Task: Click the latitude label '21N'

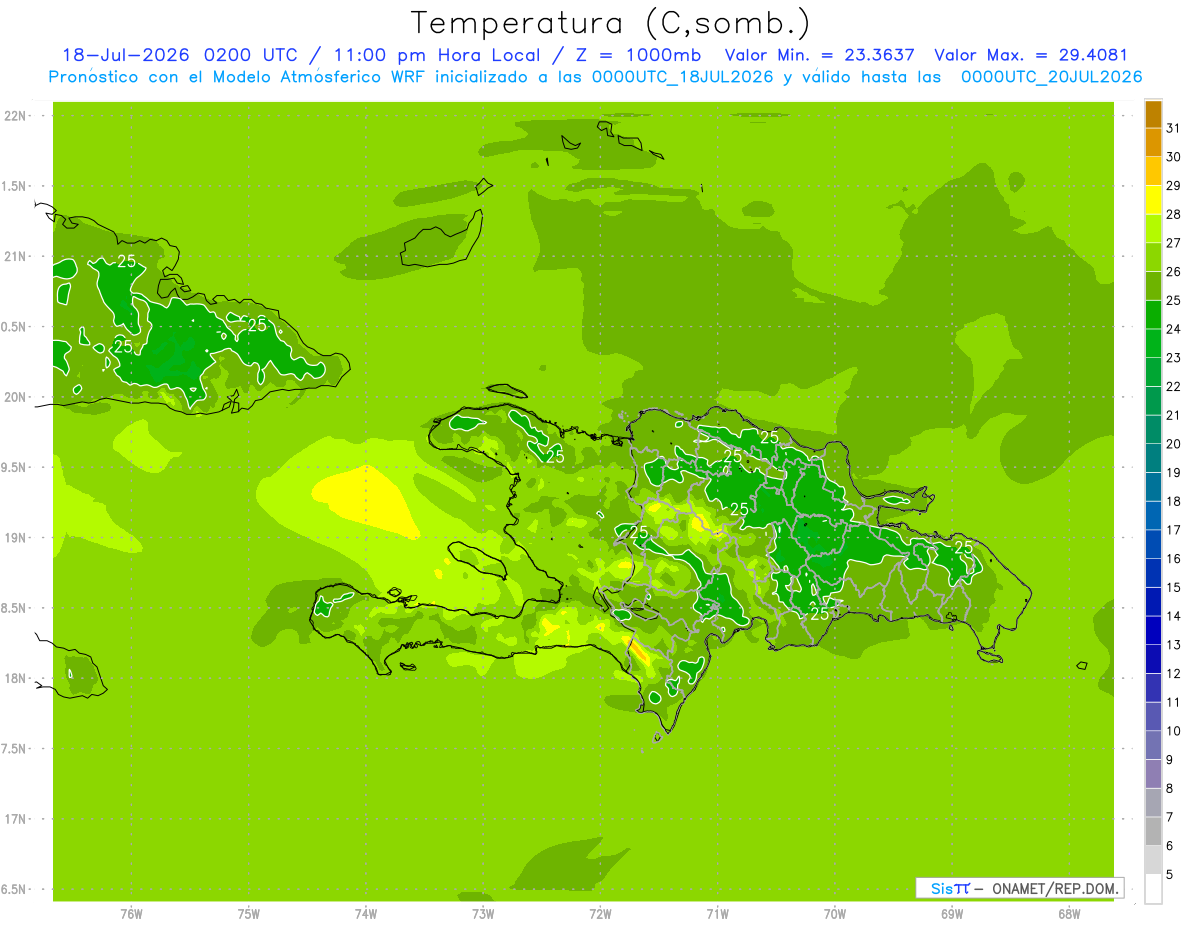Action: pyautogui.click(x=15, y=256)
